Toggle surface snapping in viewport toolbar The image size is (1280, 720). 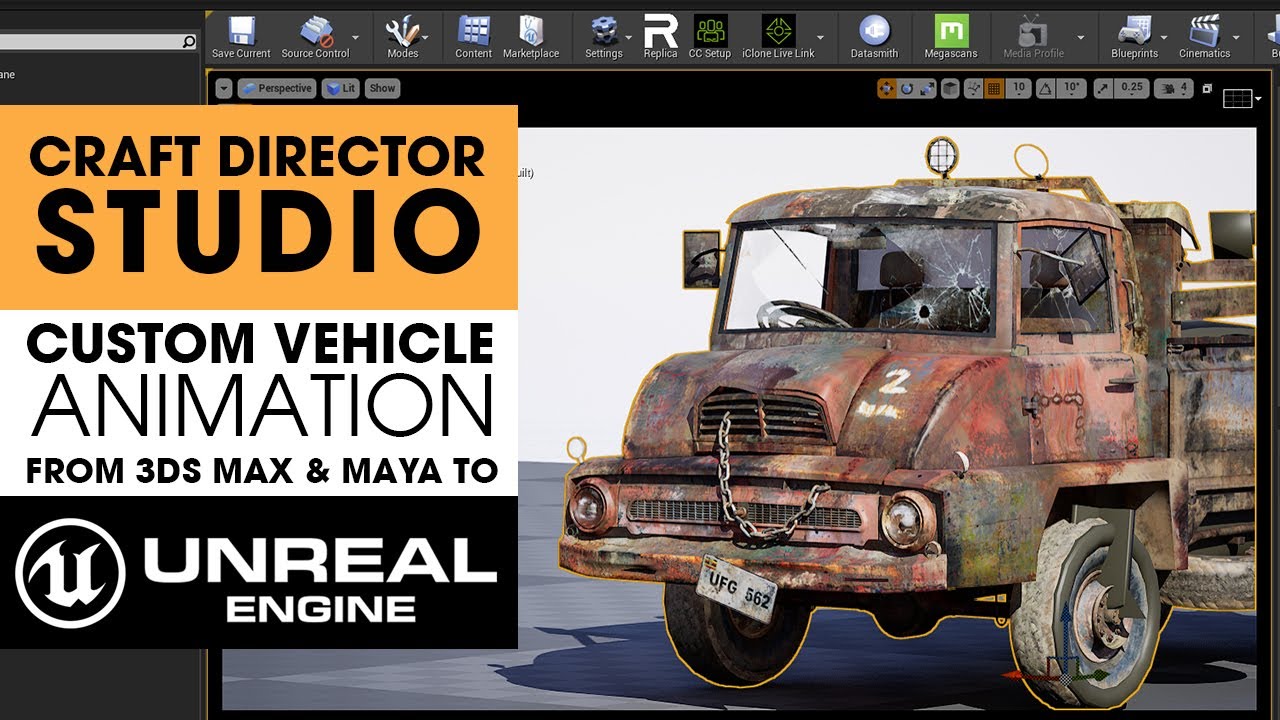point(975,89)
